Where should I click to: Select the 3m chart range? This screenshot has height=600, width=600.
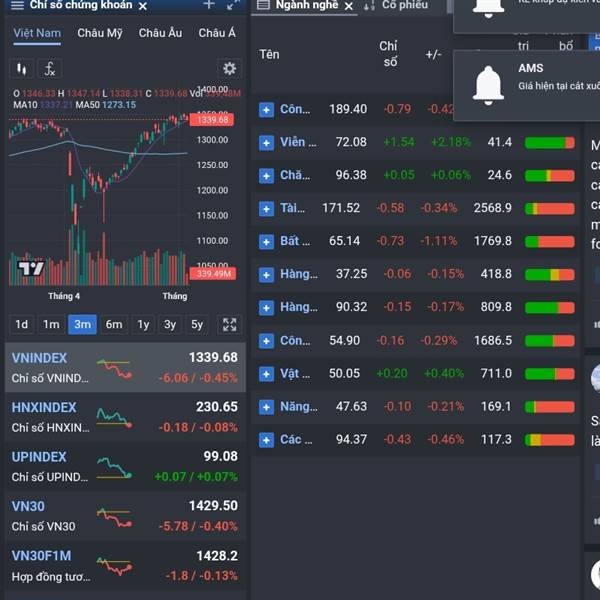coord(82,324)
